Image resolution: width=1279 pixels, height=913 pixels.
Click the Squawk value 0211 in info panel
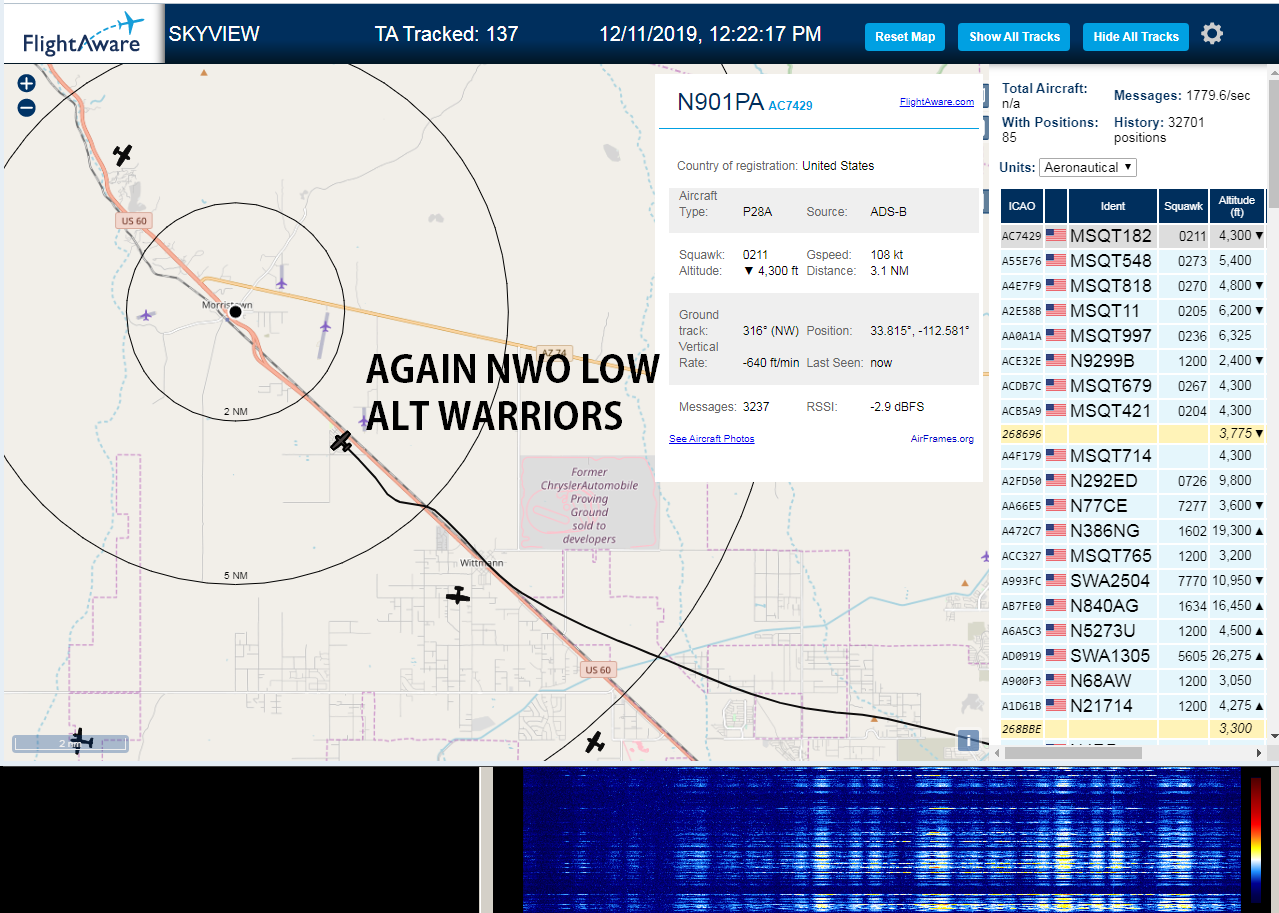pos(757,255)
